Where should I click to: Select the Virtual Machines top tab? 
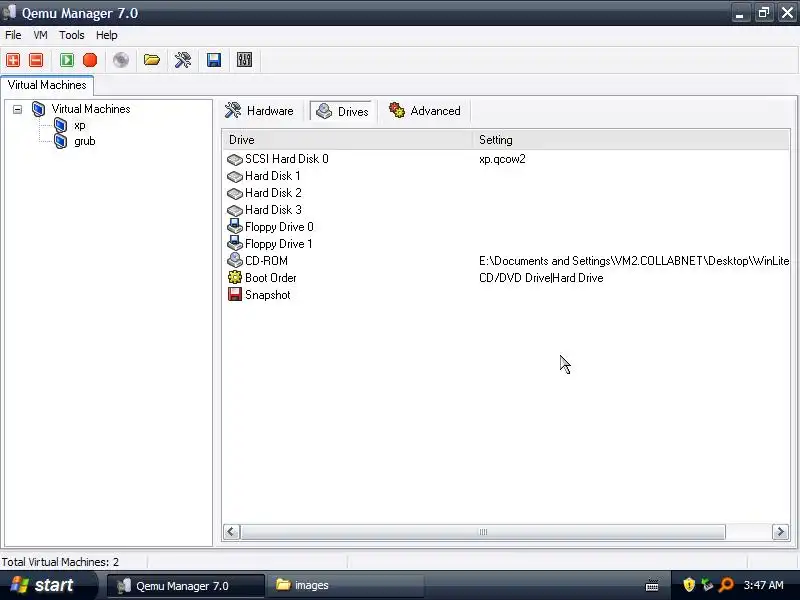[x=47, y=85]
